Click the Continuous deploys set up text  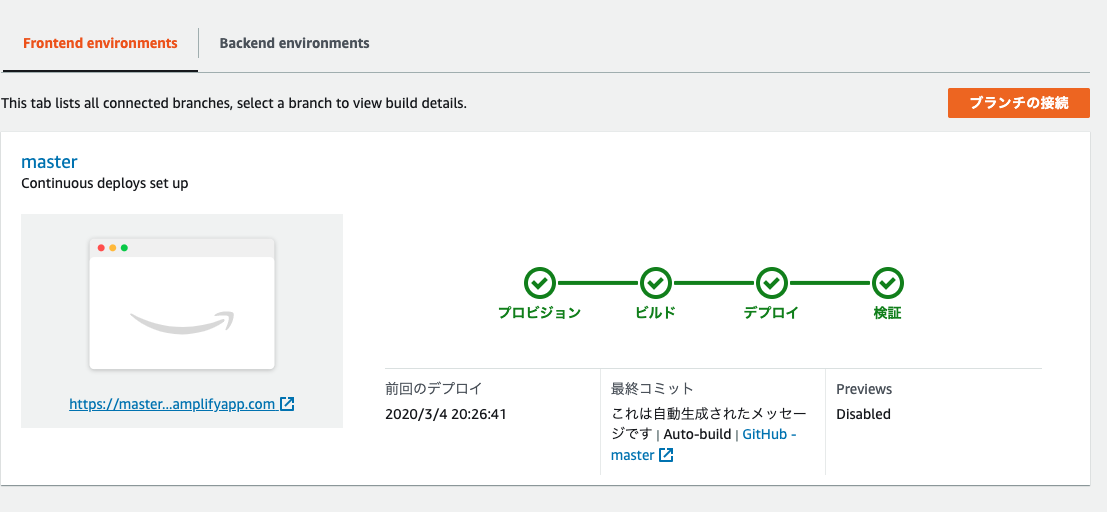pos(105,184)
